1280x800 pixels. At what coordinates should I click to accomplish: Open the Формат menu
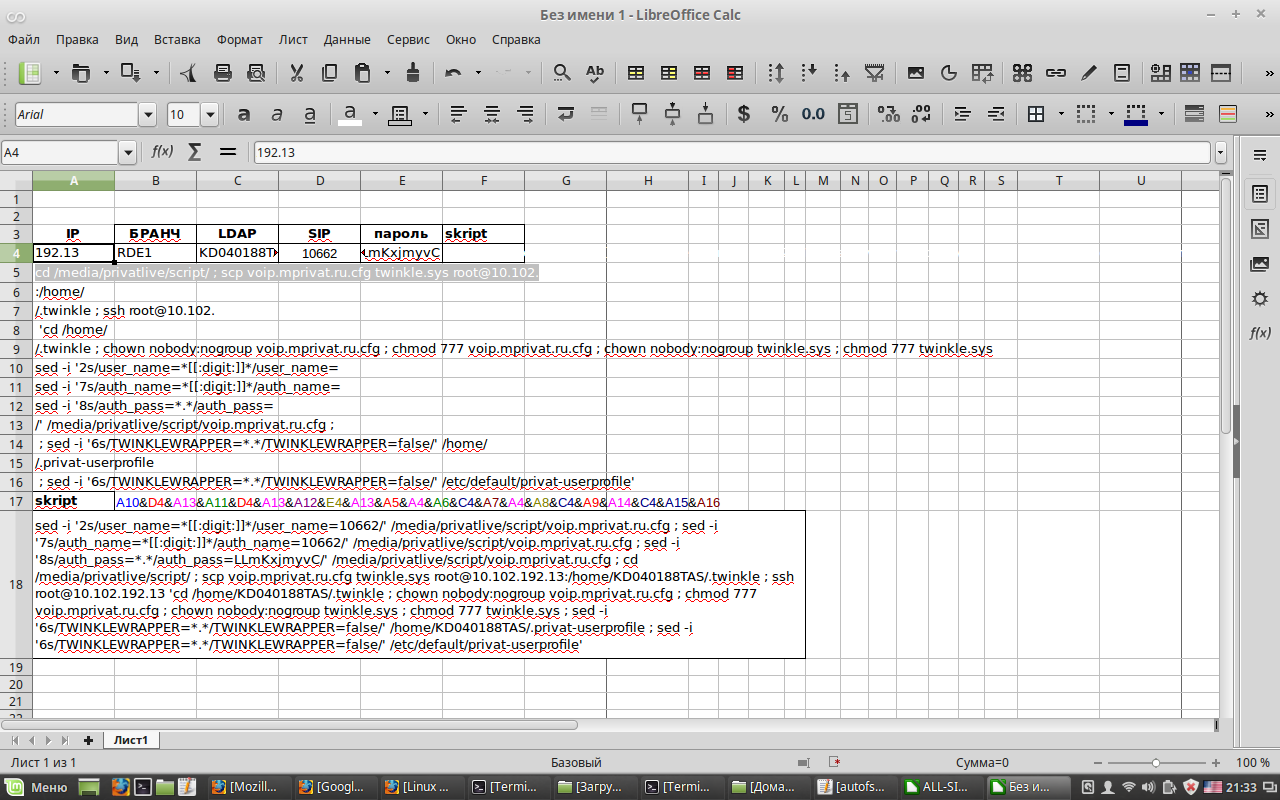pos(239,40)
